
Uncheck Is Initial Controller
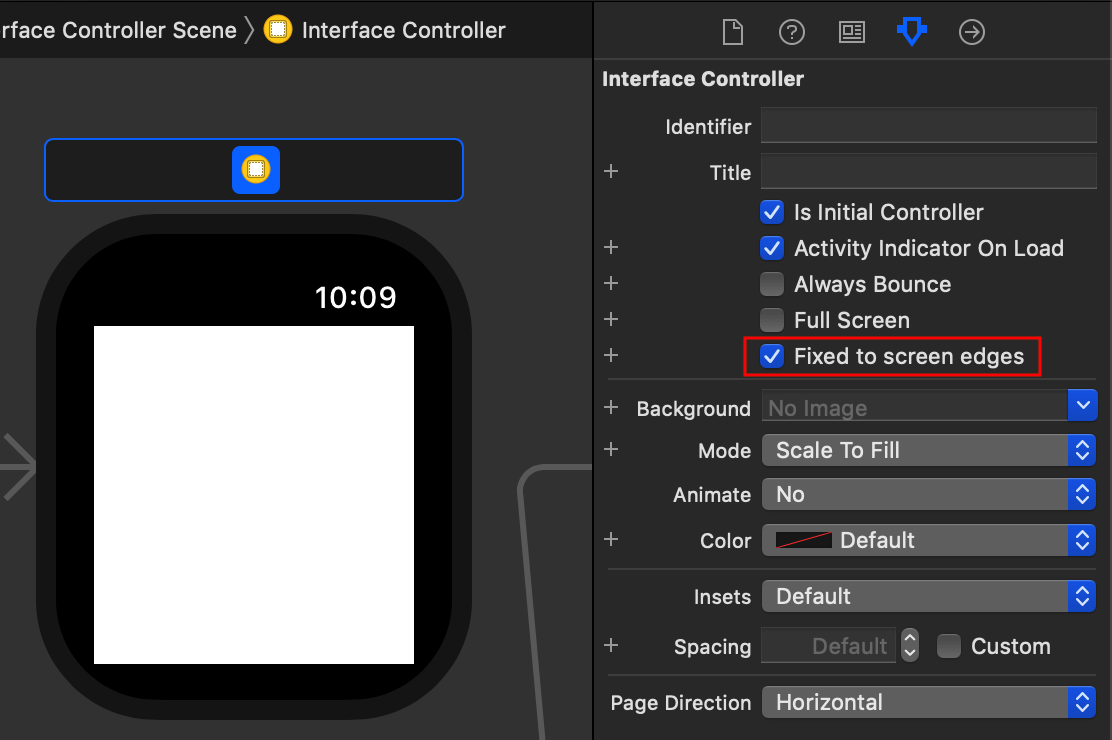pos(772,212)
